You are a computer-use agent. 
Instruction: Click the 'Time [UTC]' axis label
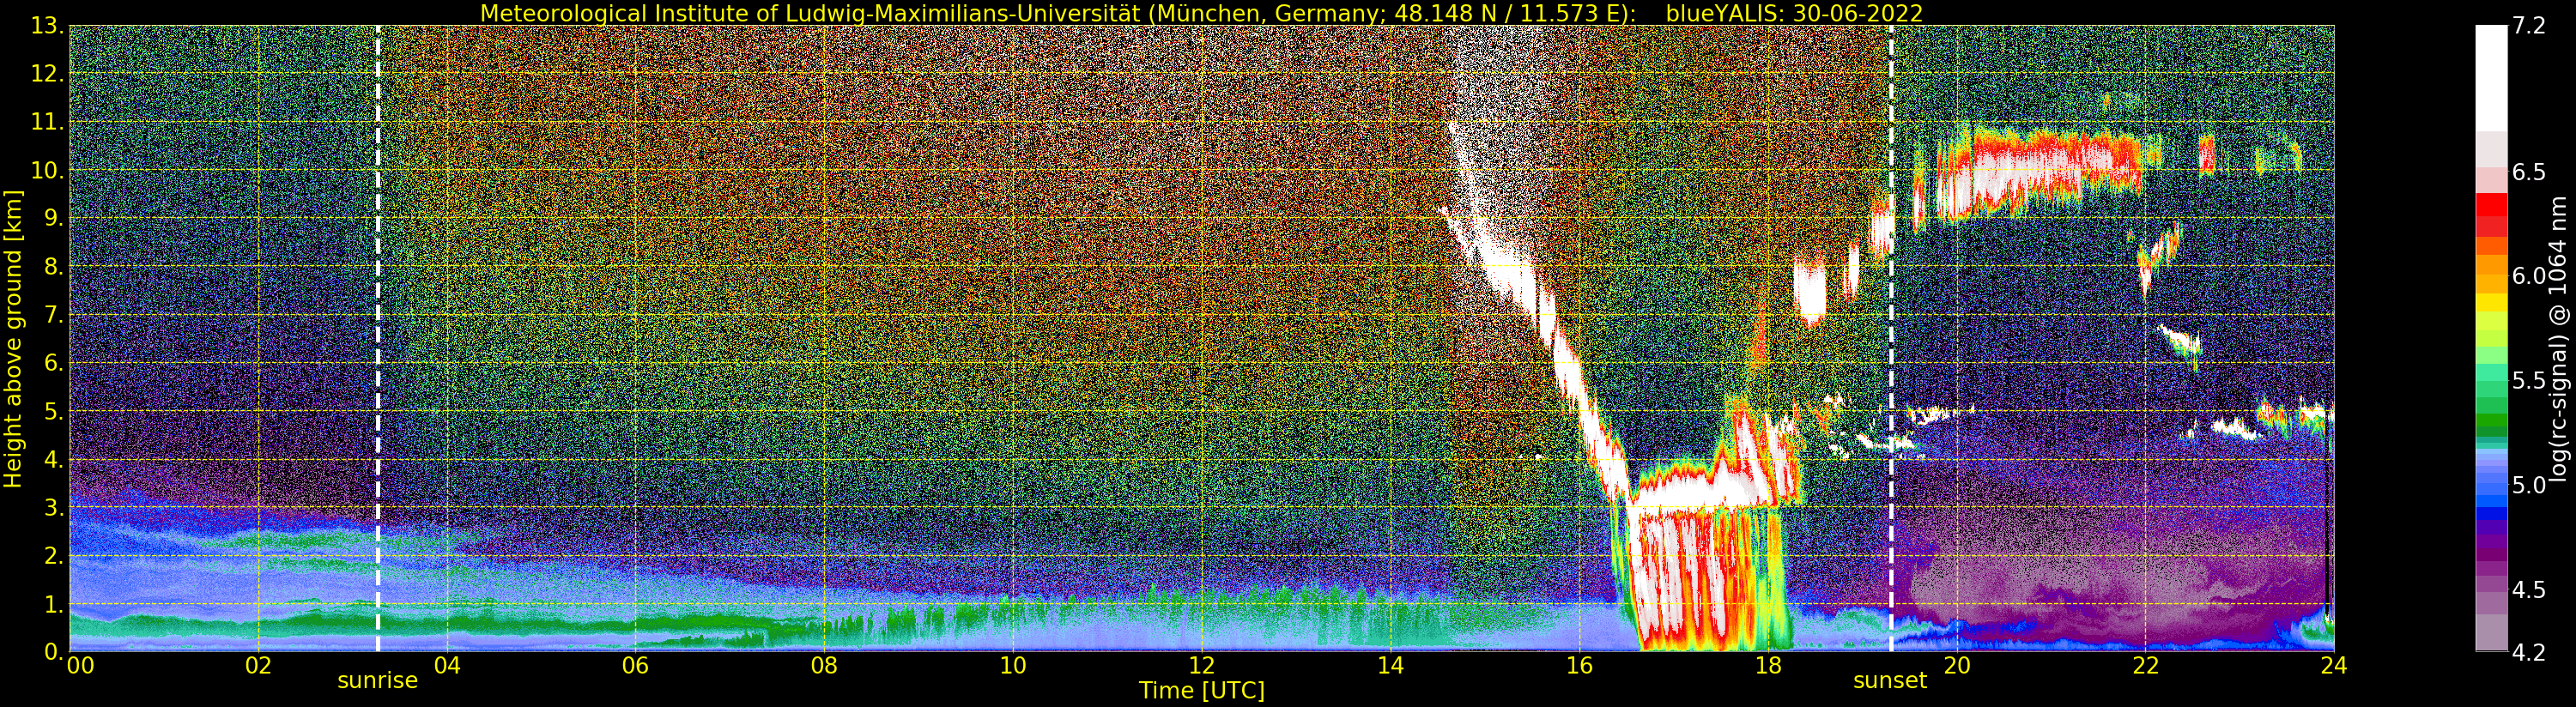pos(1202,691)
